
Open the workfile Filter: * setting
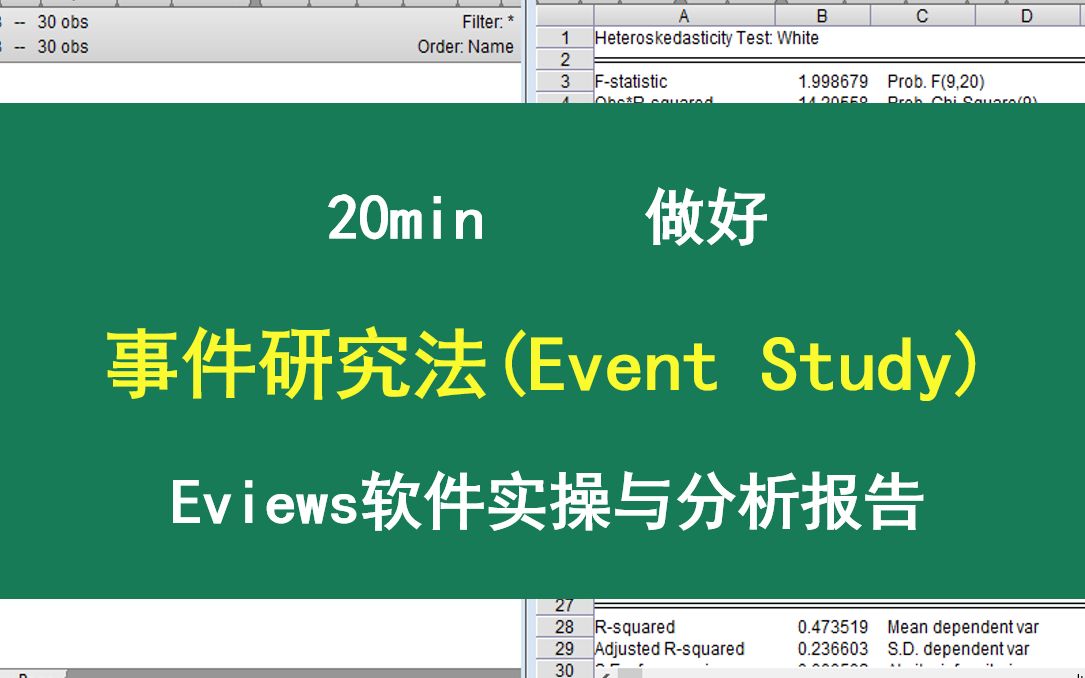487,22
